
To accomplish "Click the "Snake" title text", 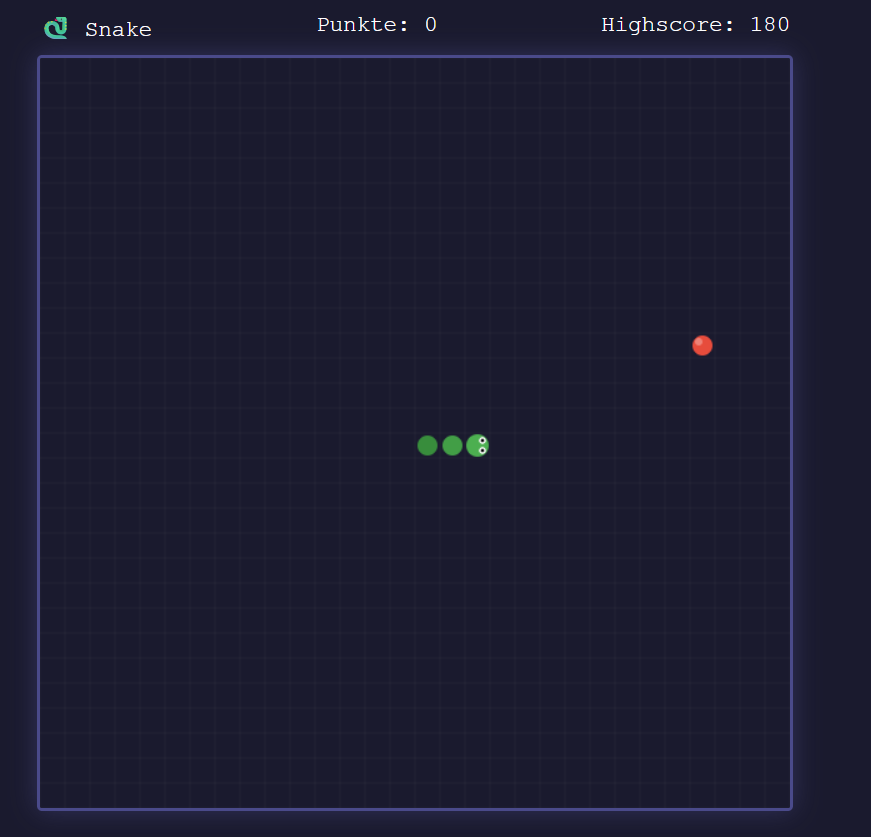I will [118, 29].
